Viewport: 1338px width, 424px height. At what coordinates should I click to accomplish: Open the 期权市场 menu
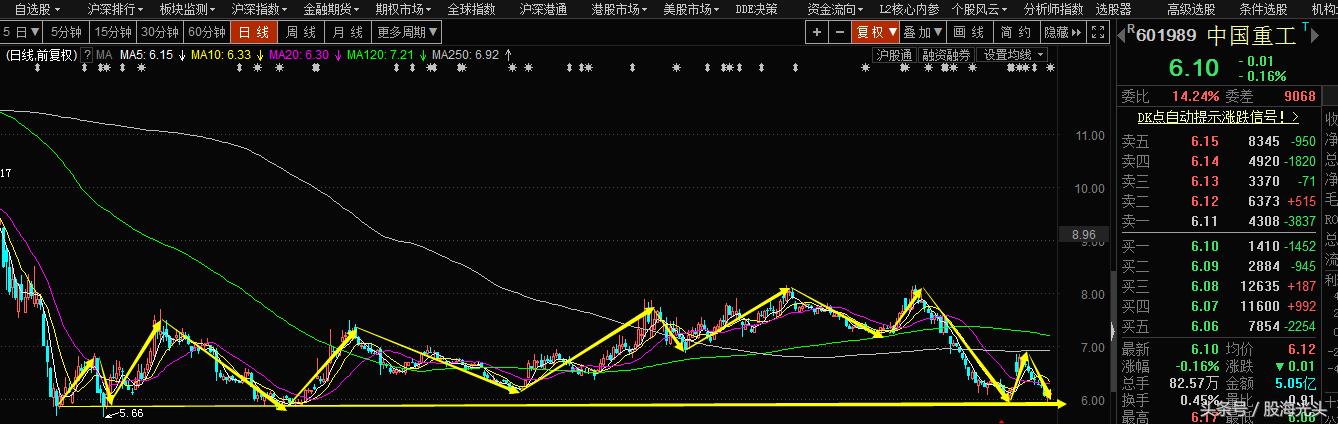pos(403,9)
